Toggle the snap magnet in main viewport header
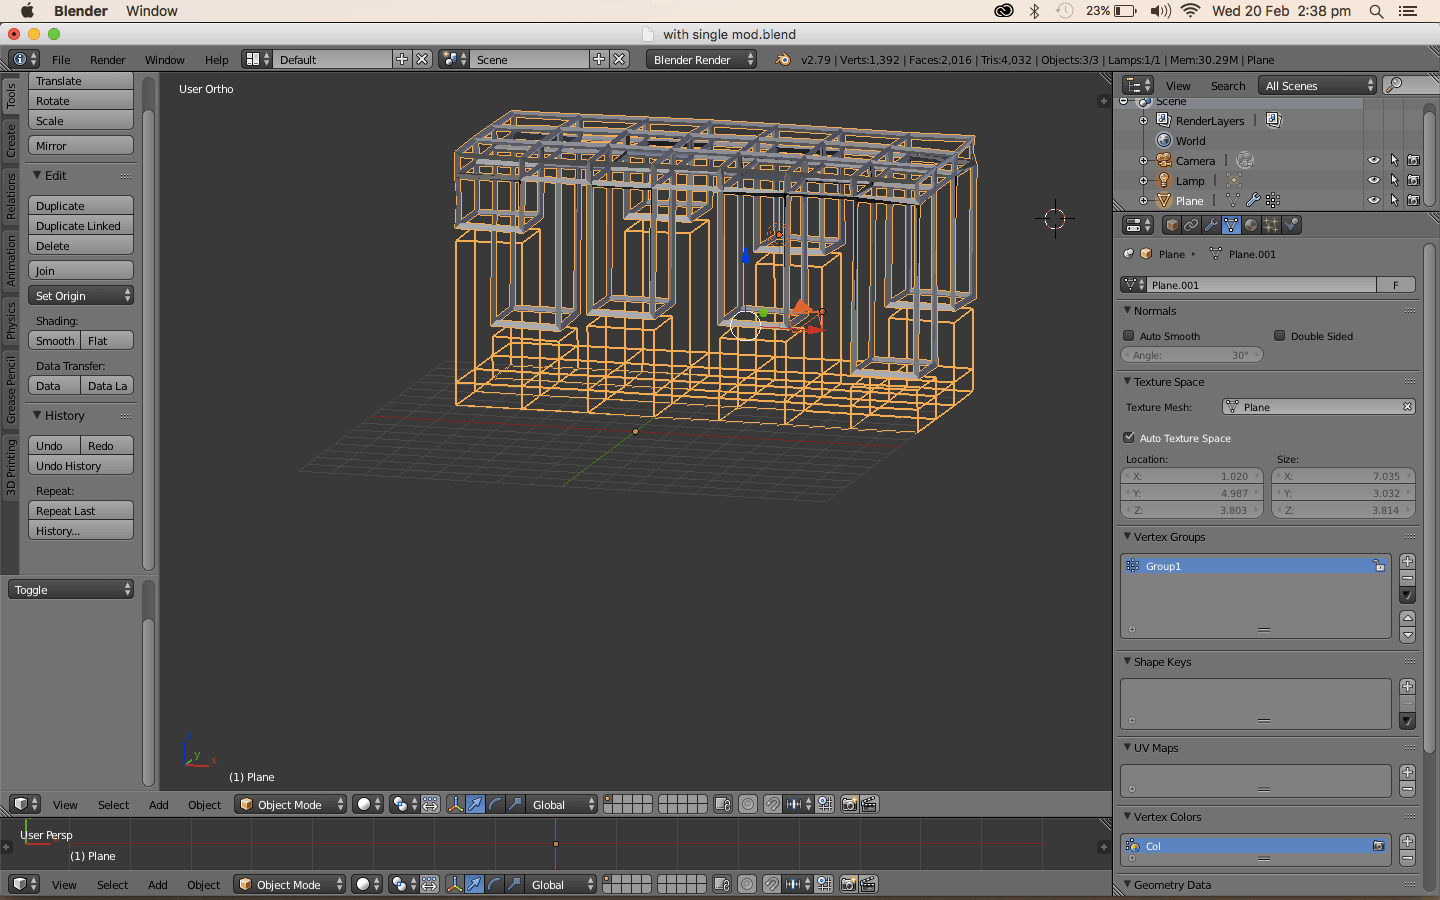The width and height of the screenshot is (1440, 900). pyautogui.click(x=773, y=804)
